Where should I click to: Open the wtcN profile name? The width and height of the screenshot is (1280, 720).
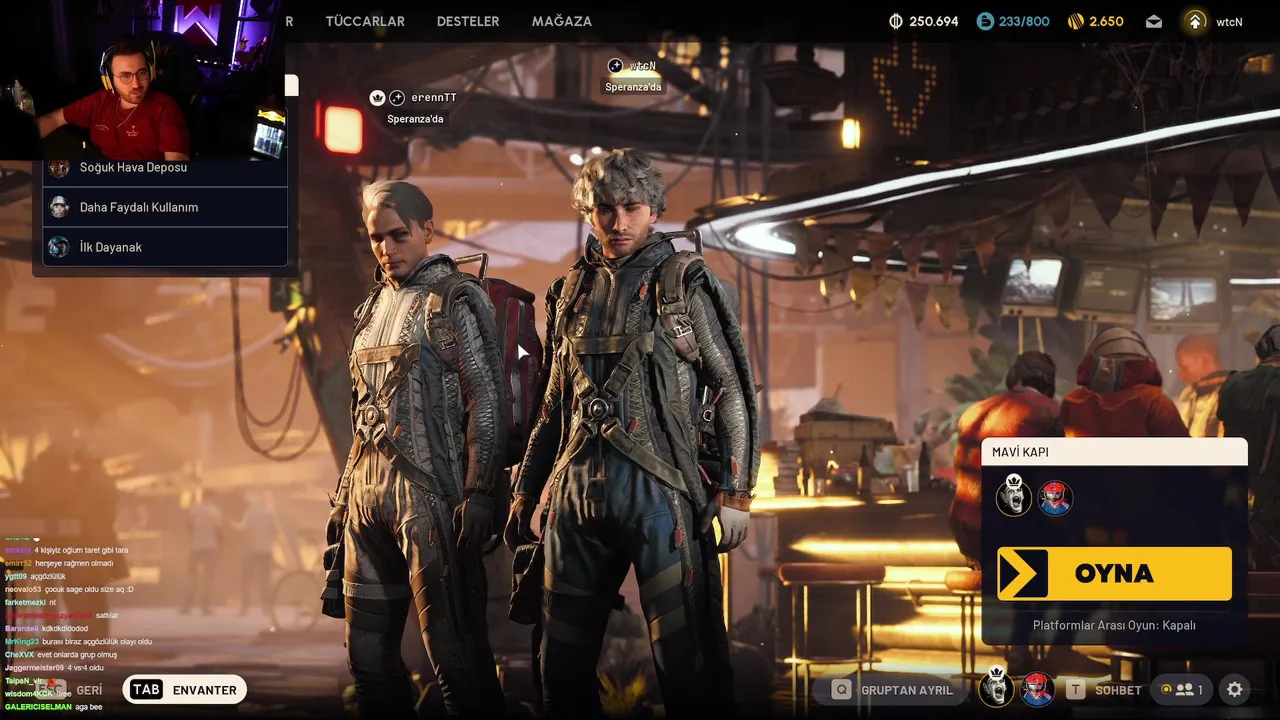[1230, 22]
